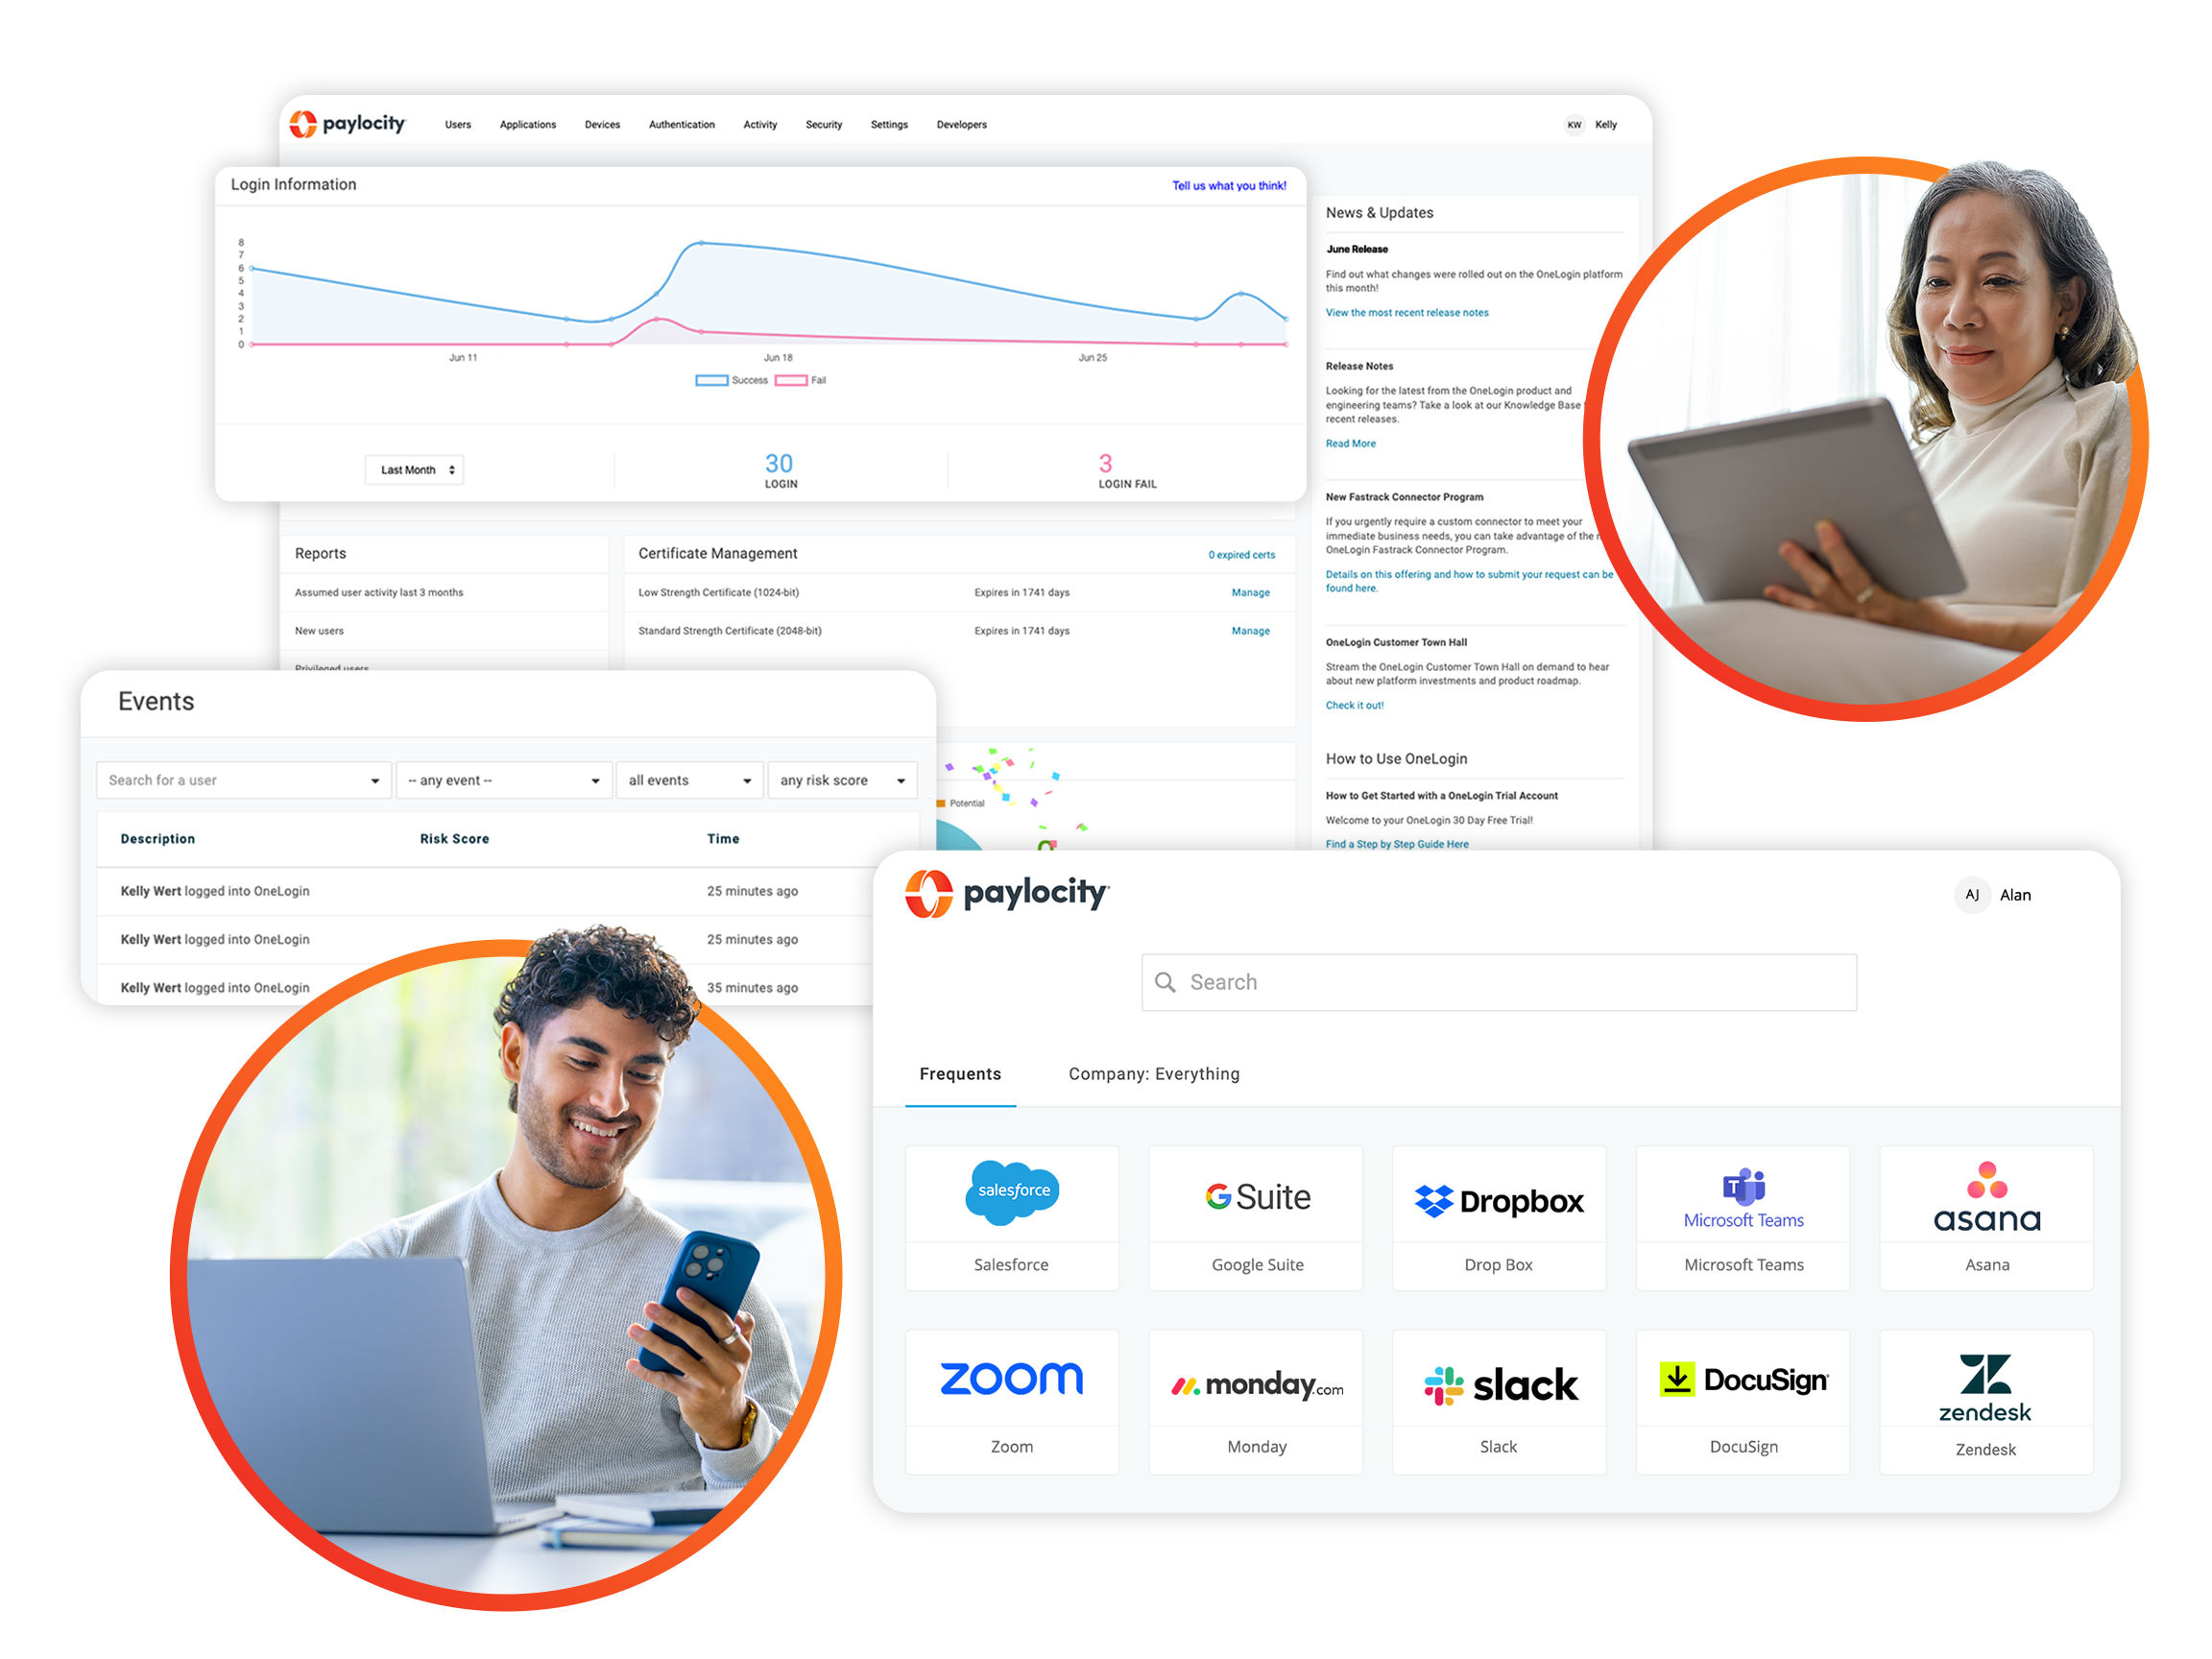Open the Microsoft Teams app logo
Image resolution: width=2212 pixels, height=1659 pixels.
(x=1743, y=1198)
